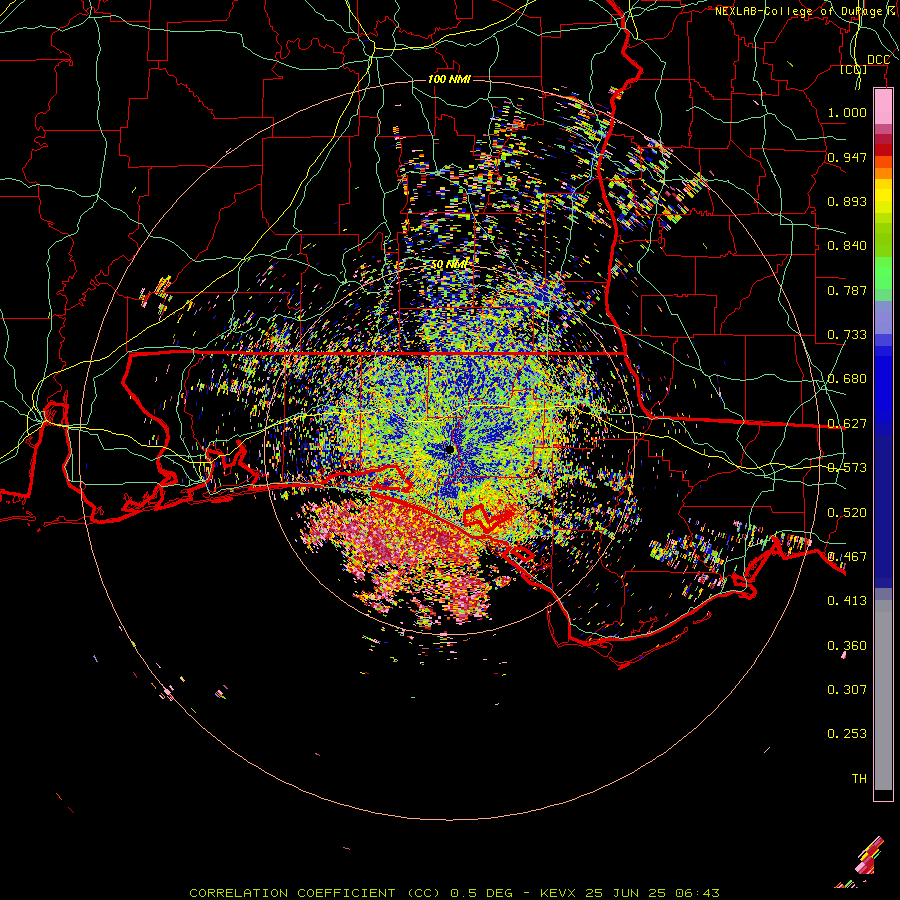This screenshot has width=900, height=900.
Task: Click the gray swatch near 0.307
Action: (x=883, y=695)
